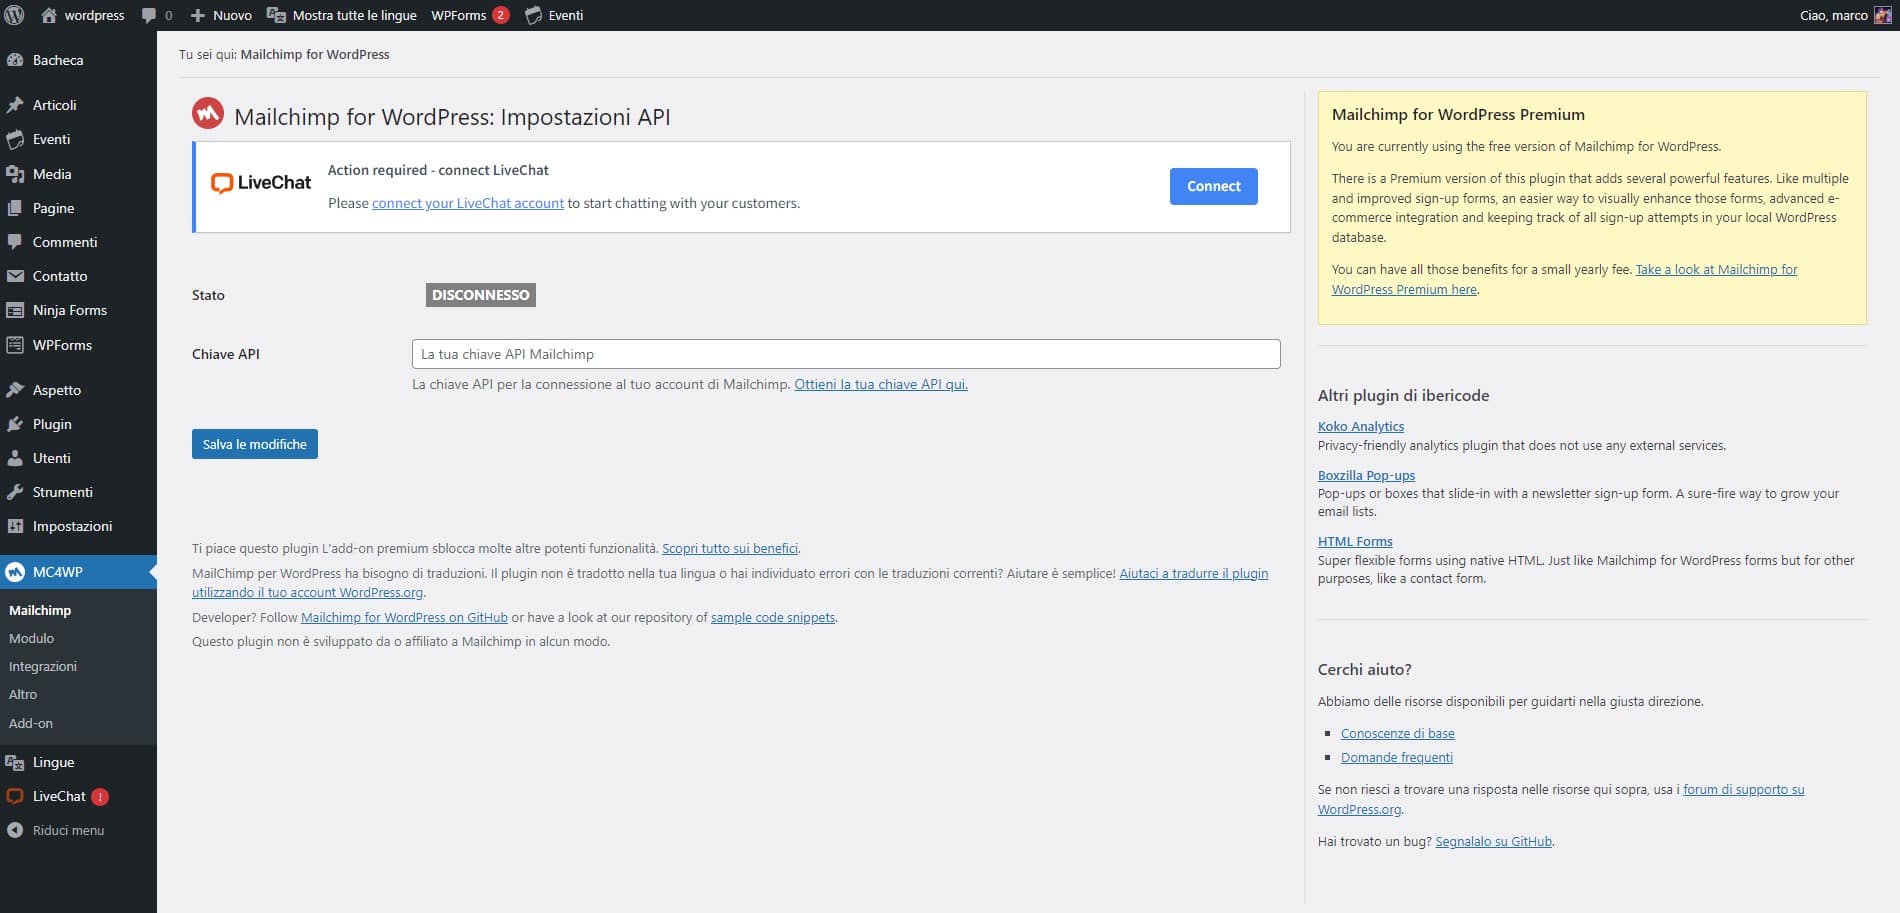Image resolution: width=1900 pixels, height=913 pixels.
Task: Click the Strumenti wrench icon in sidebar
Action: 15,492
